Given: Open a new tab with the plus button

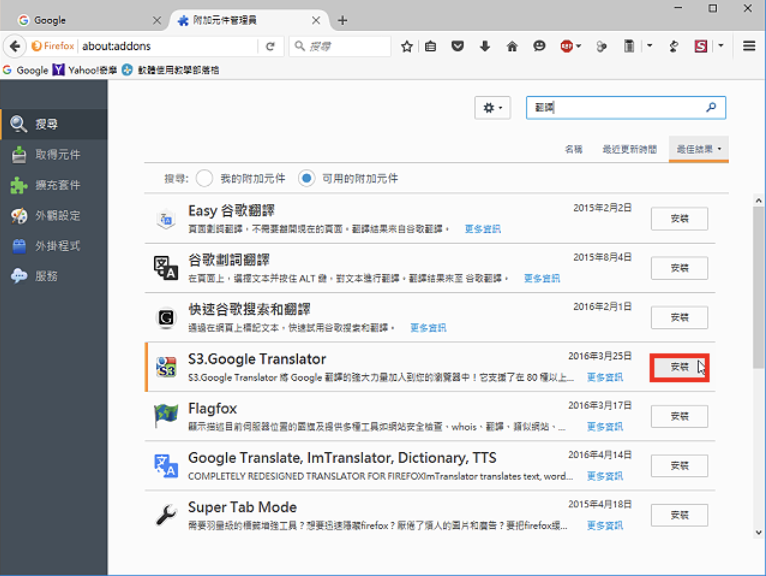Looking at the screenshot, I should point(342,20).
